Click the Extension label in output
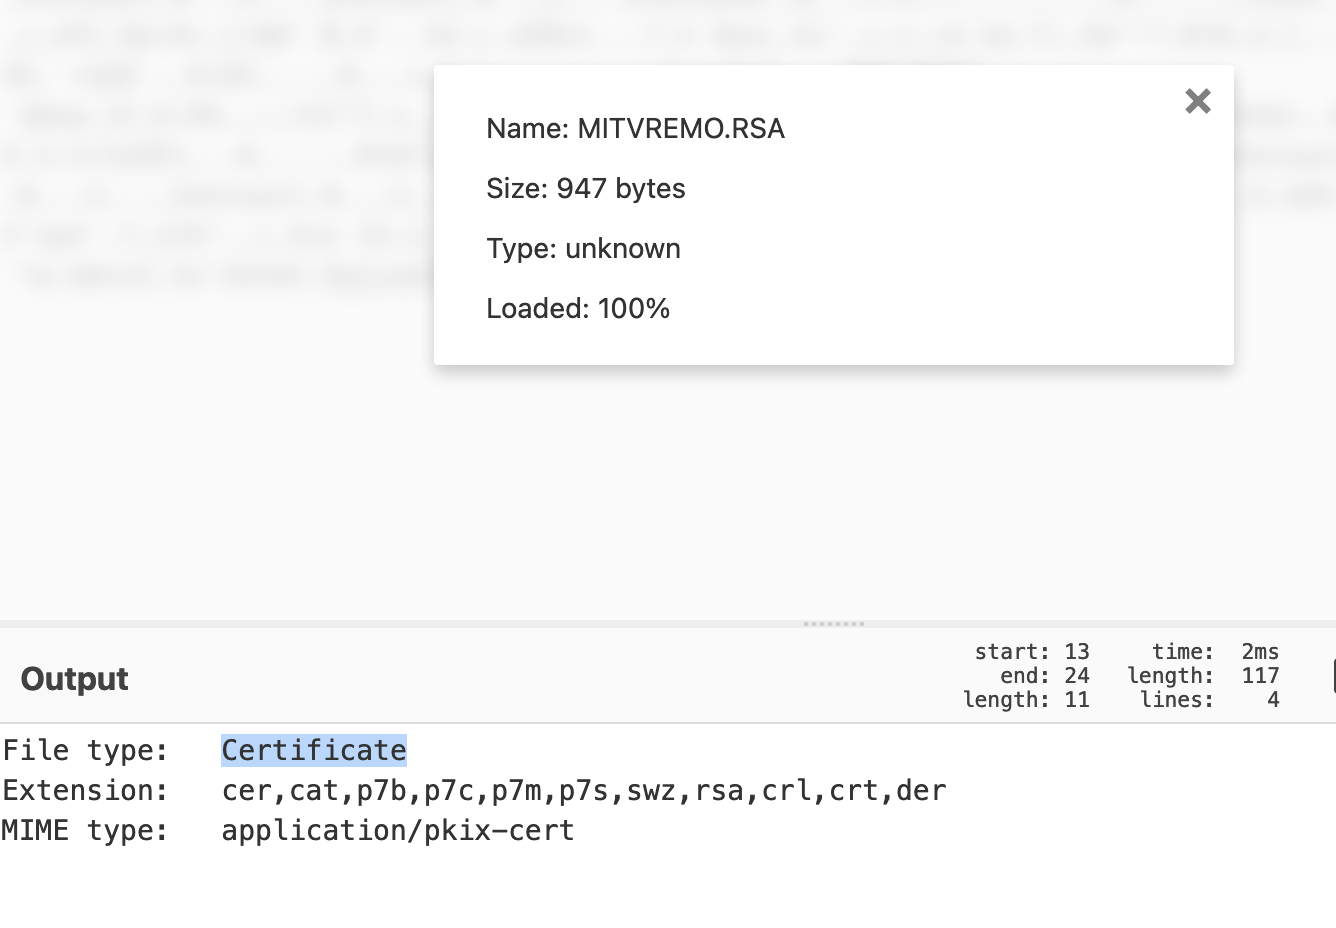1336x928 pixels. [86, 790]
